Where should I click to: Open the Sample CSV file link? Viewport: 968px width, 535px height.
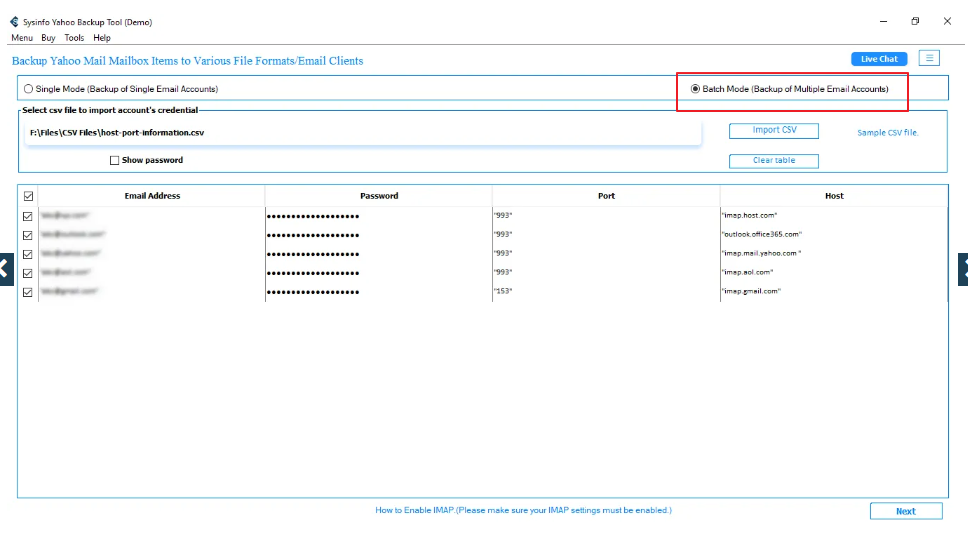coord(888,133)
